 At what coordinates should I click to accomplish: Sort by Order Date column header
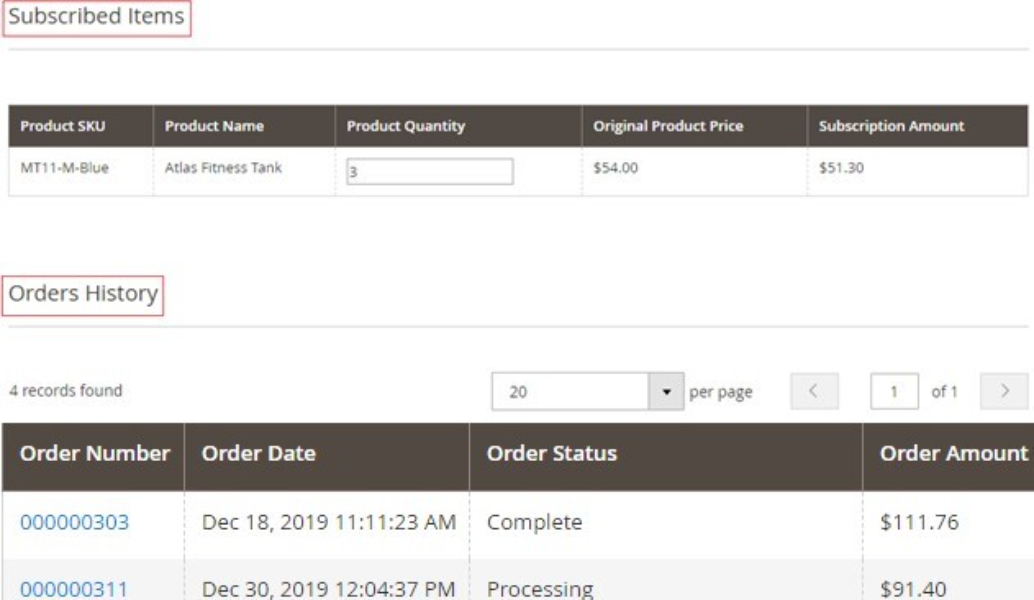[259, 454]
